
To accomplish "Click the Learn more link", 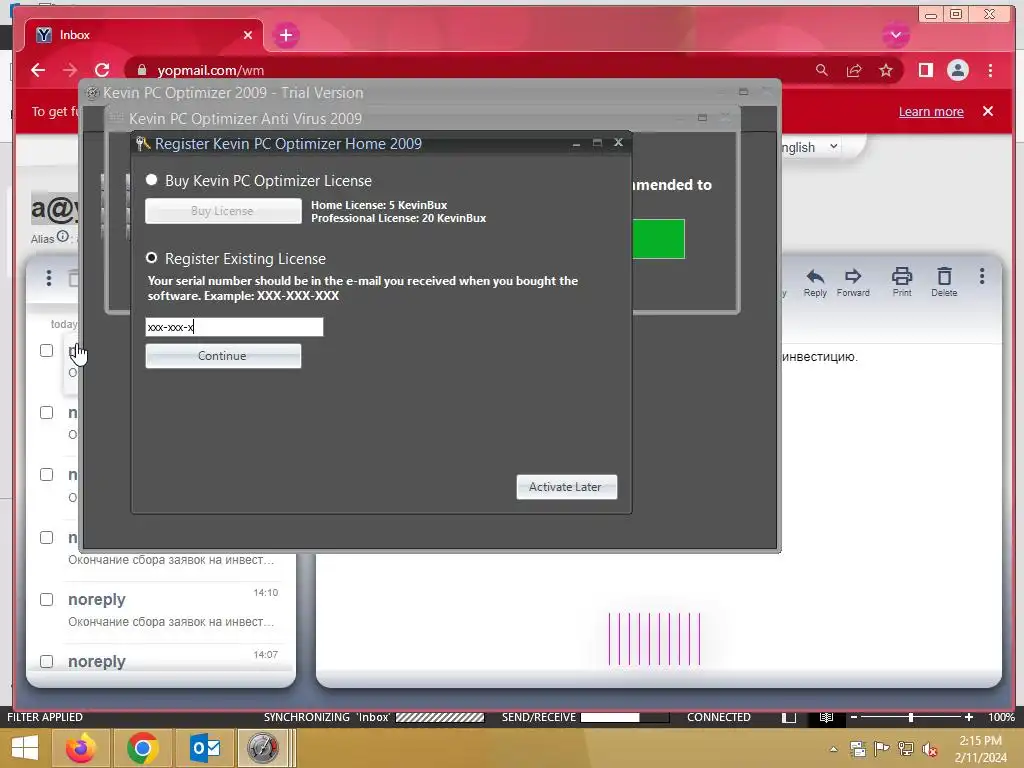I will pos(931,112).
